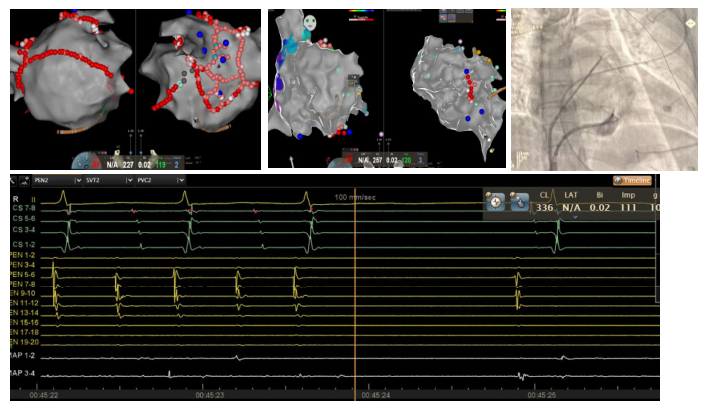Select the PEN 5-6 channel label
This screenshot has height=414, width=707.
23,275
